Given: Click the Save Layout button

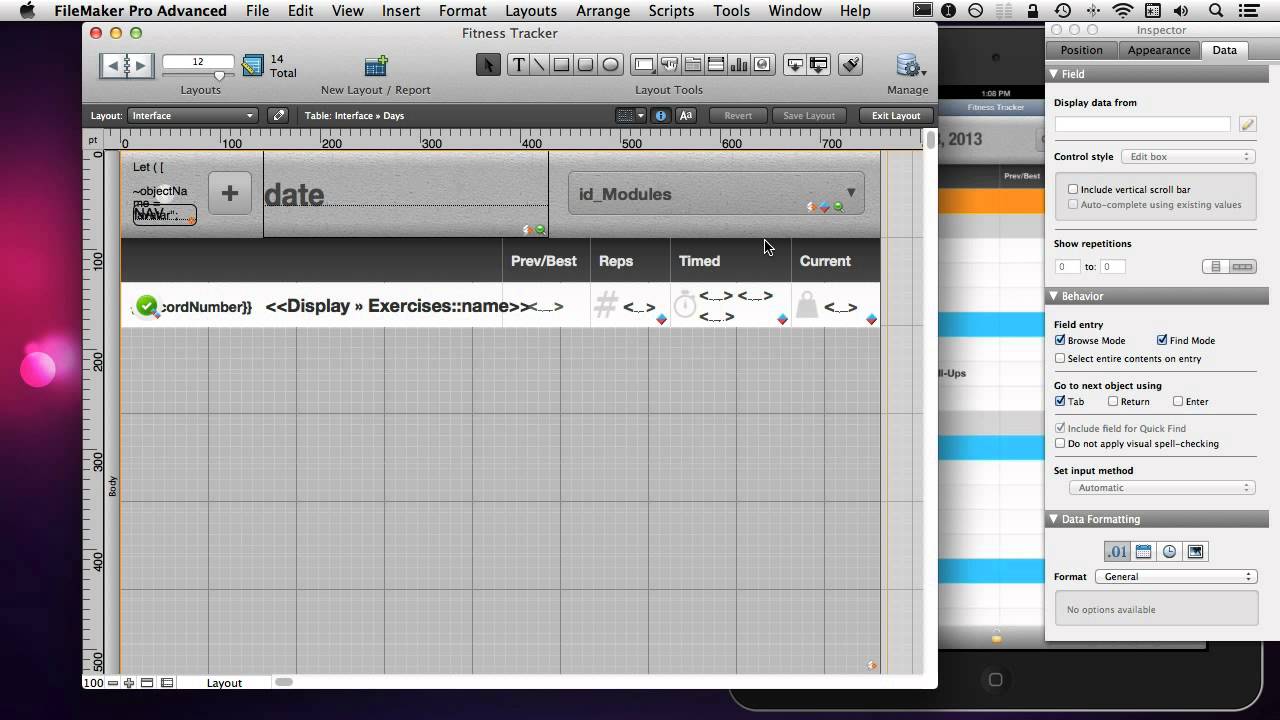Looking at the screenshot, I should coord(809,116).
